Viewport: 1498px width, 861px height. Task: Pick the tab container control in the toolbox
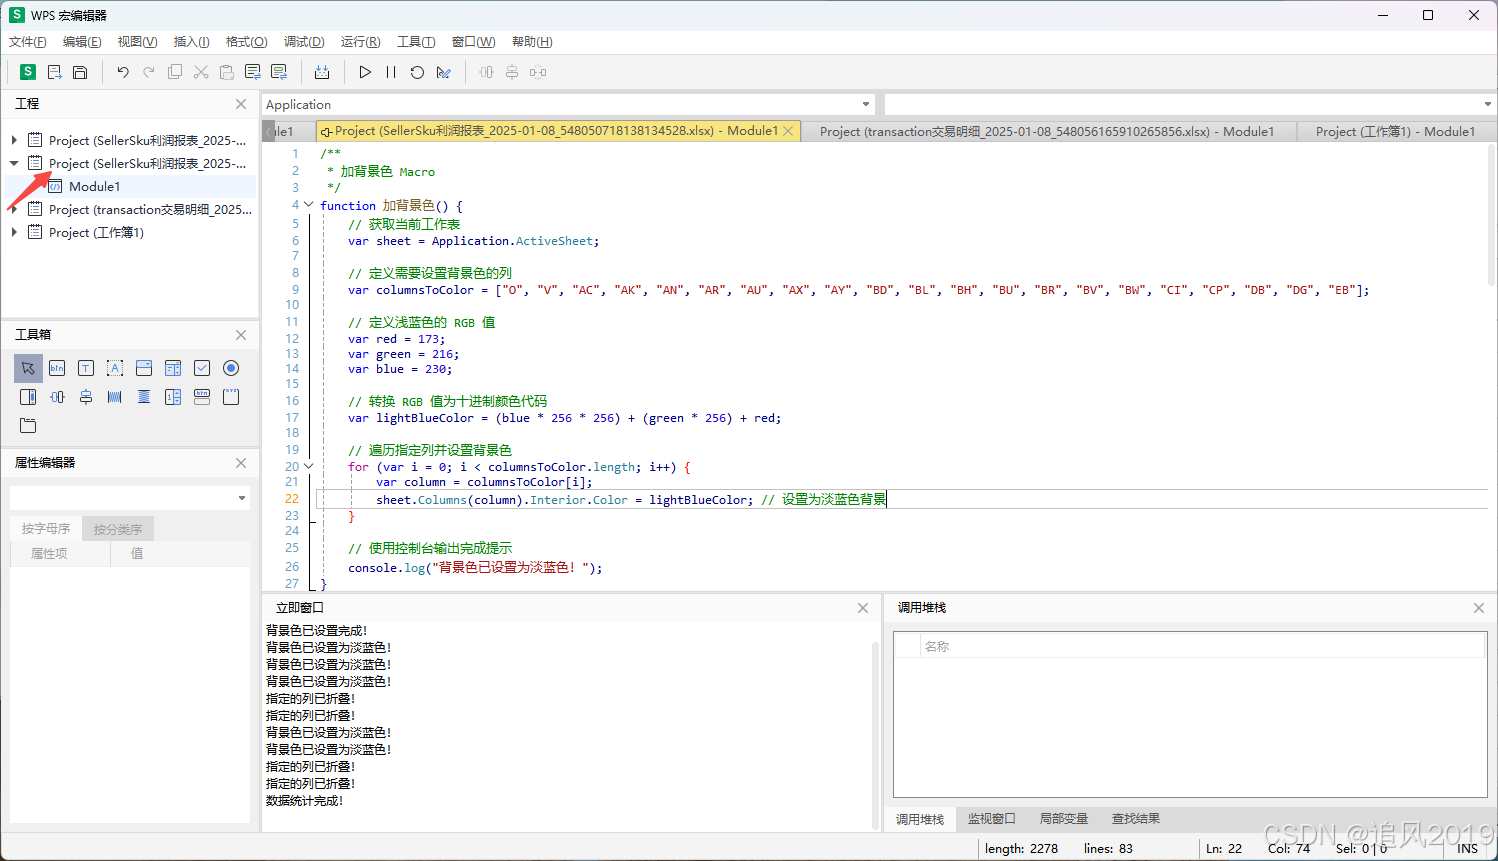(28, 426)
